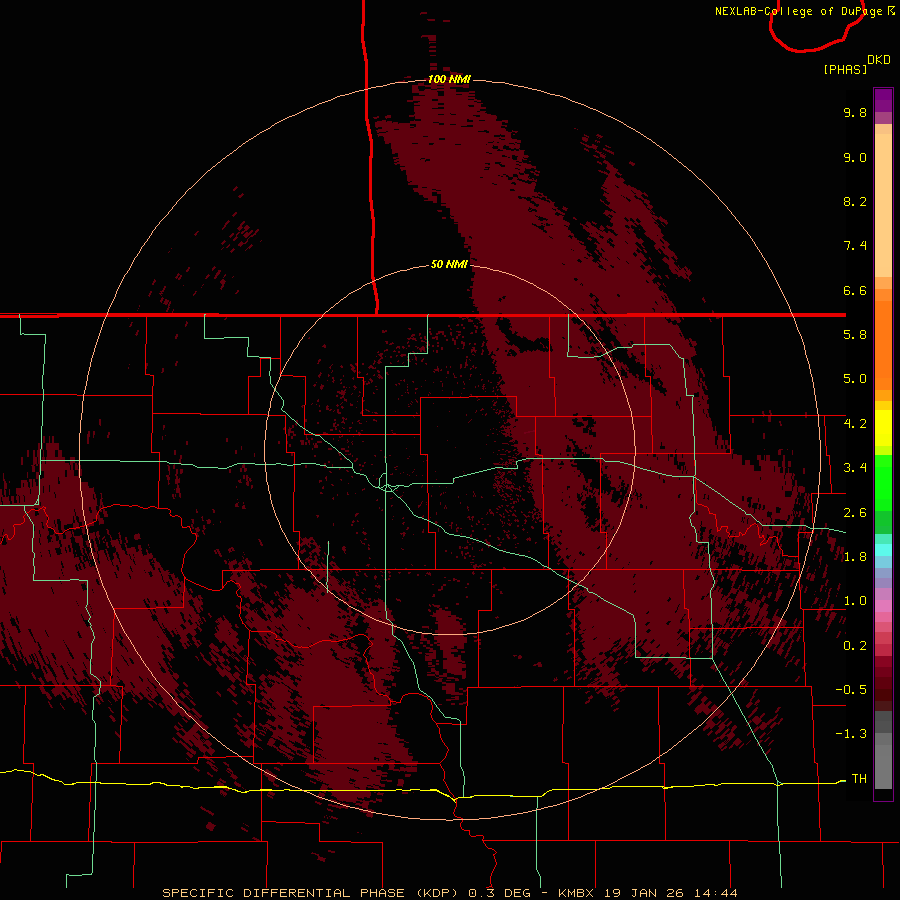Click the '50 NMI' range ring label

point(449,264)
